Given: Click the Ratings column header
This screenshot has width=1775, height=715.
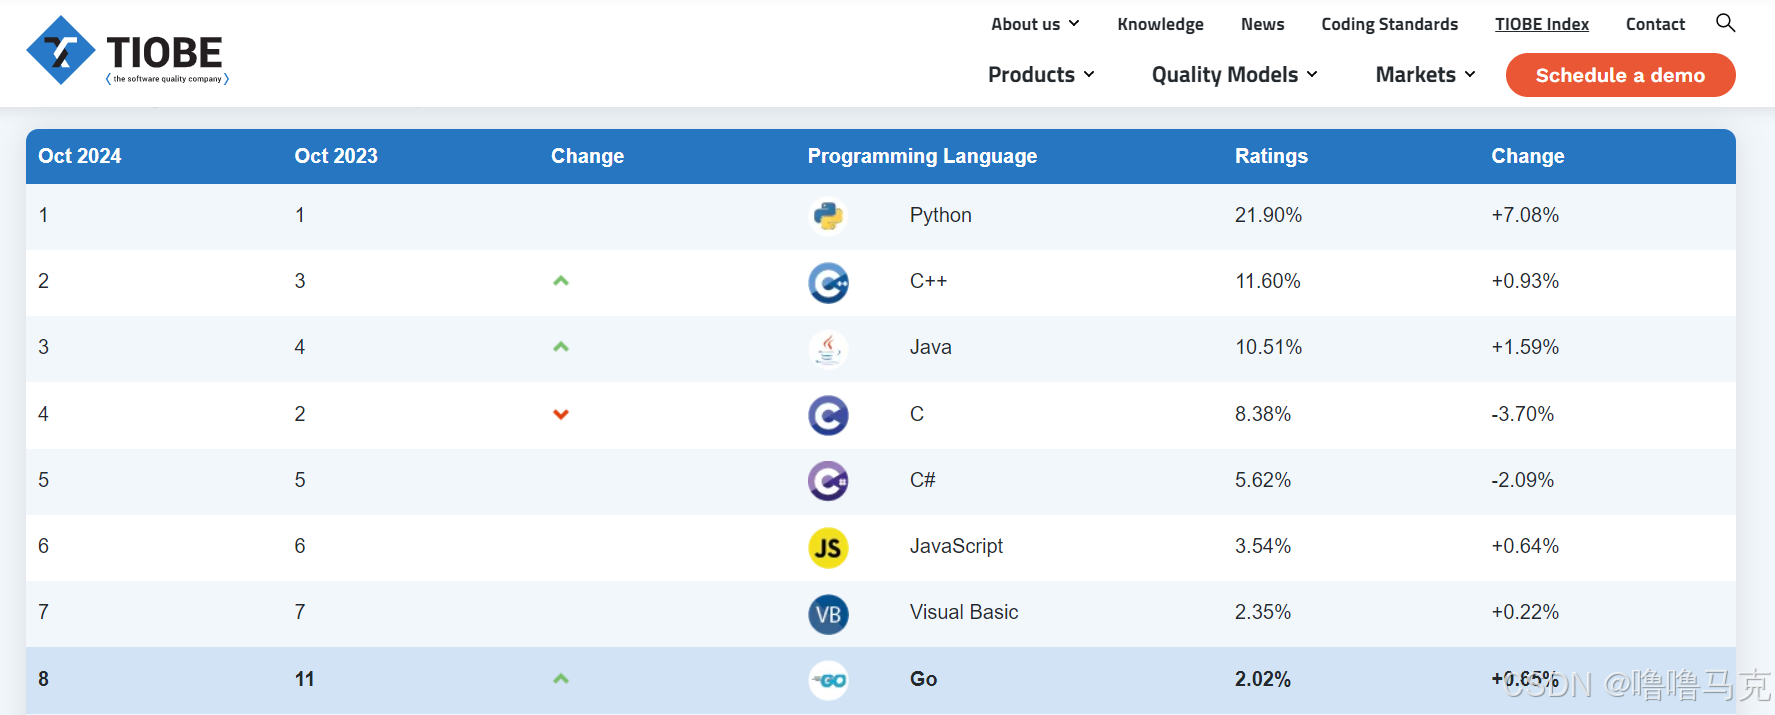Looking at the screenshot, I should pyautogui.click(x=1271, y=156).
